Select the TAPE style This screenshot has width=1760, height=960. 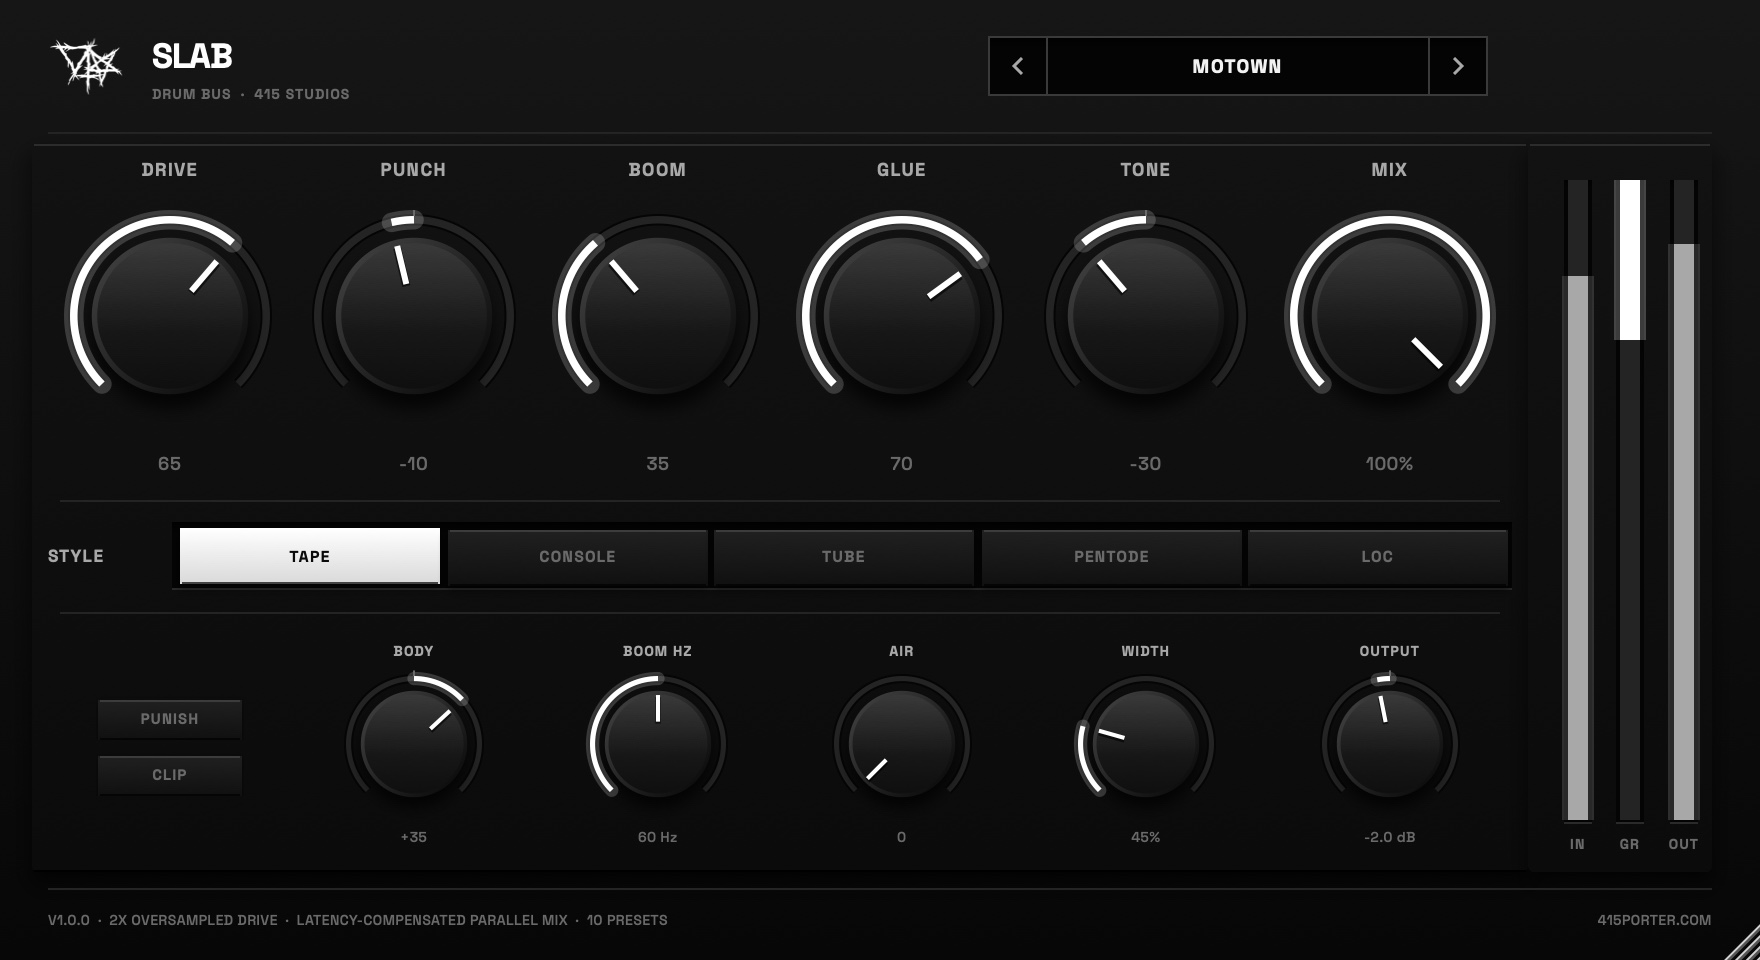(x=310, y=556)
